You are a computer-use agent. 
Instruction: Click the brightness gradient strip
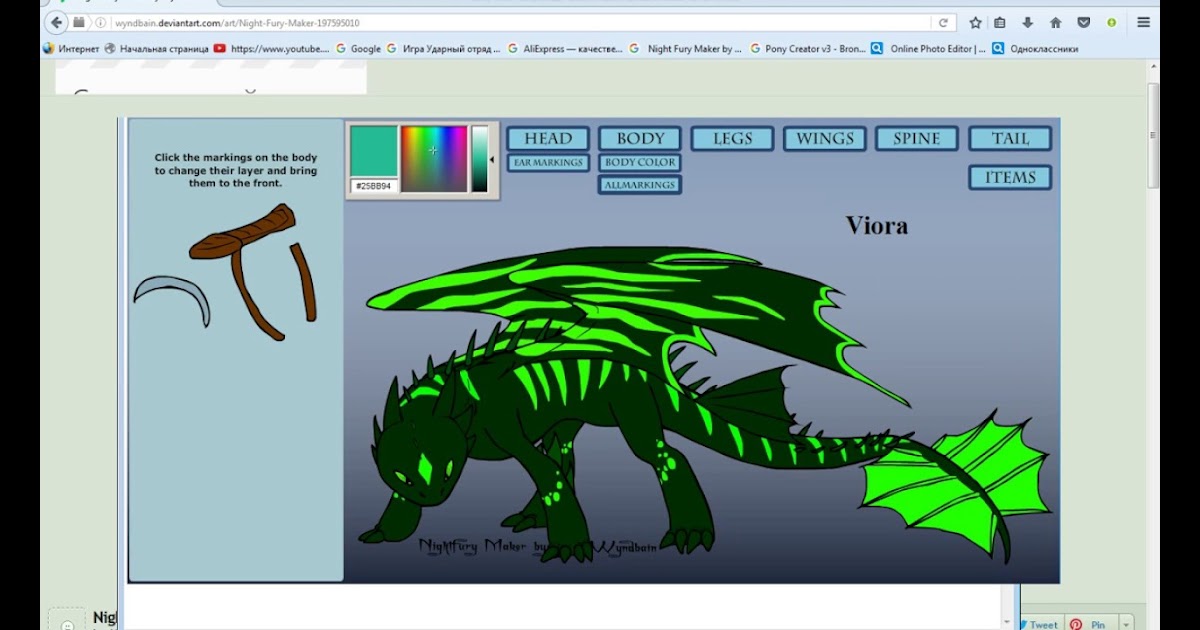coord(480,158)
